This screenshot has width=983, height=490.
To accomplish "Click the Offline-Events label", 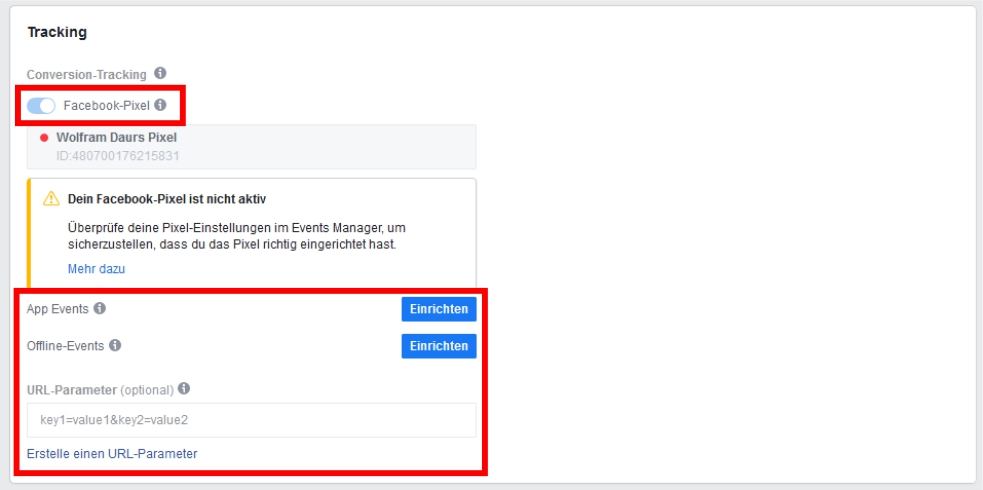I will (x=65, y=346).
